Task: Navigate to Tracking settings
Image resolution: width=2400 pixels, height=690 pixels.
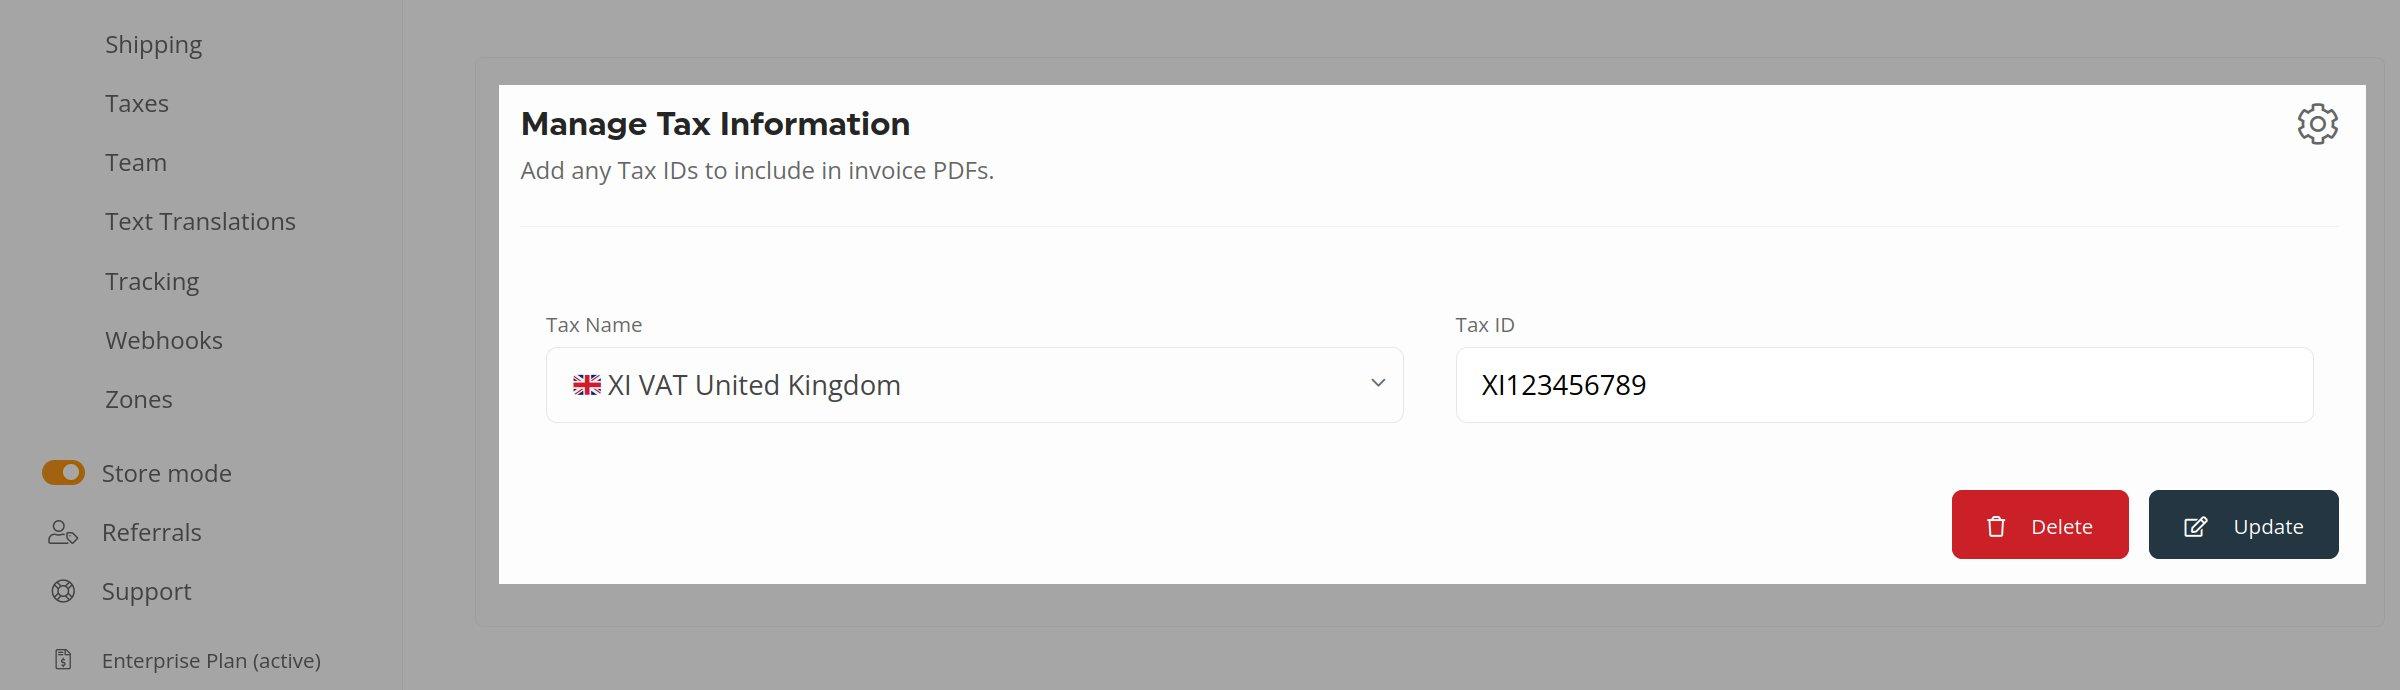Action: [152, 282]
